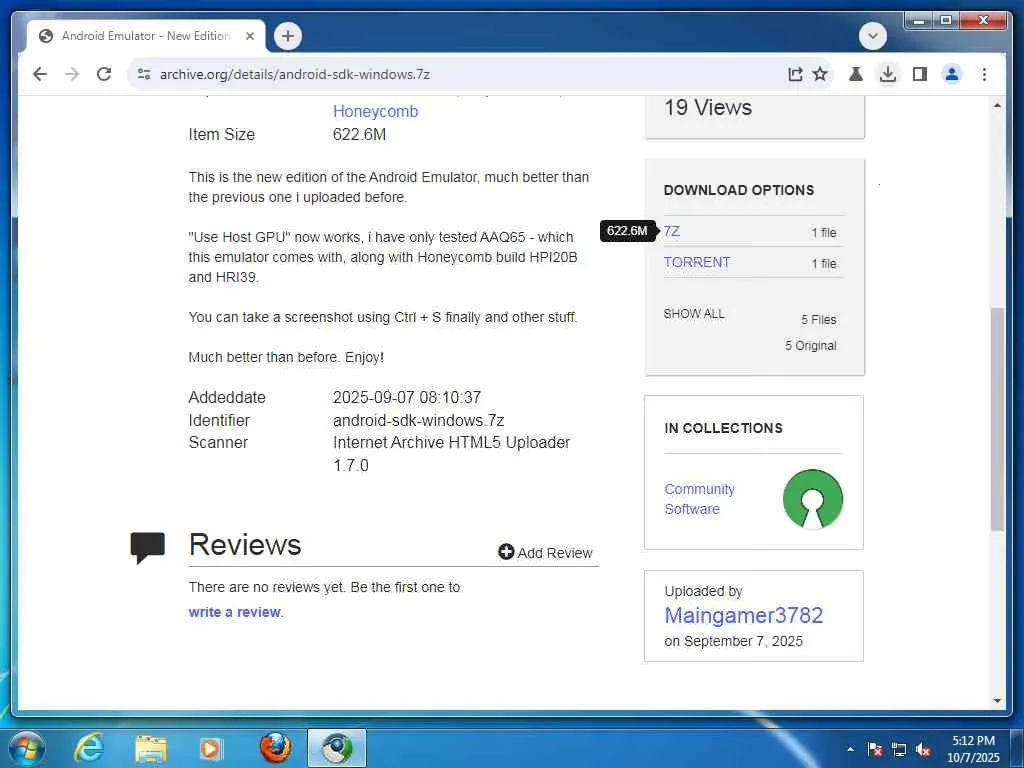Open uploader Maingamer3782 profile

pos(744,615)
